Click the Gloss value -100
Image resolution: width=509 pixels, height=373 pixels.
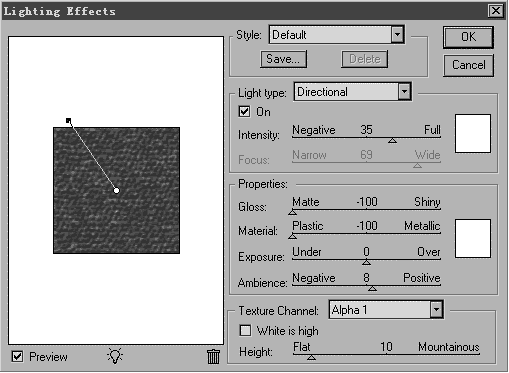pos(367,202)
